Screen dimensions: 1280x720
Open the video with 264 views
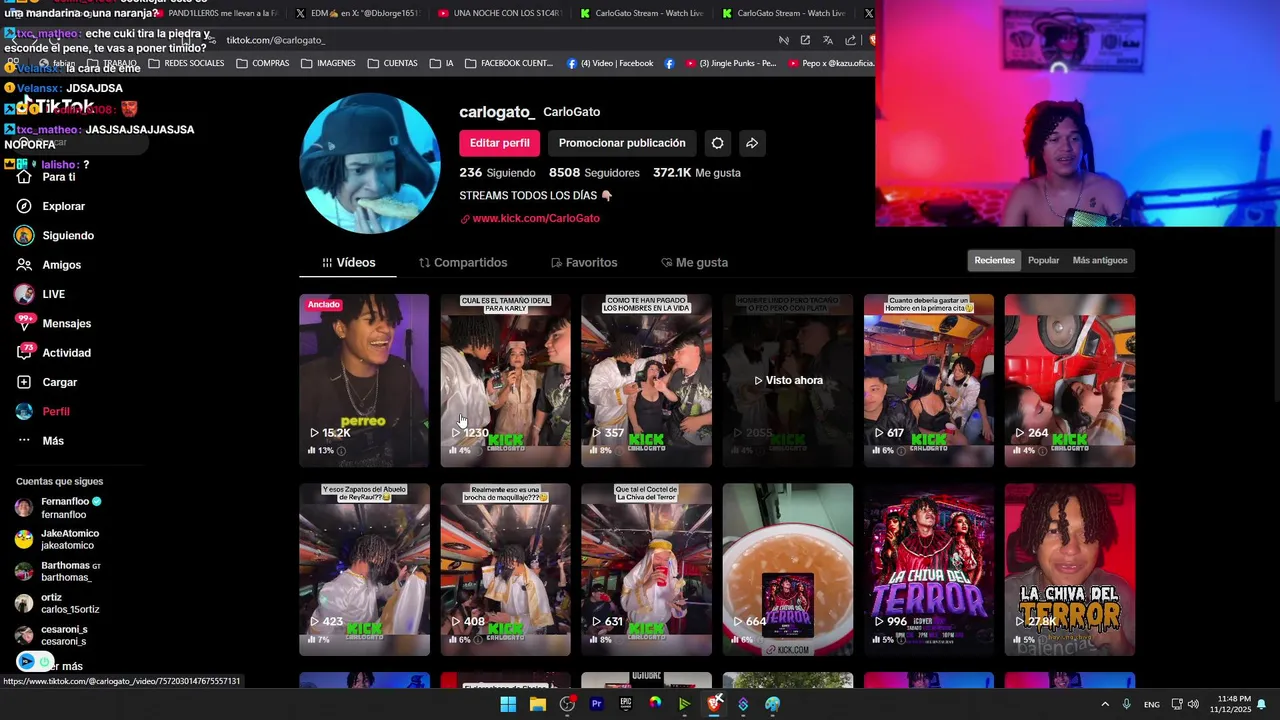pyautogui.click(x=1069, y=380)
